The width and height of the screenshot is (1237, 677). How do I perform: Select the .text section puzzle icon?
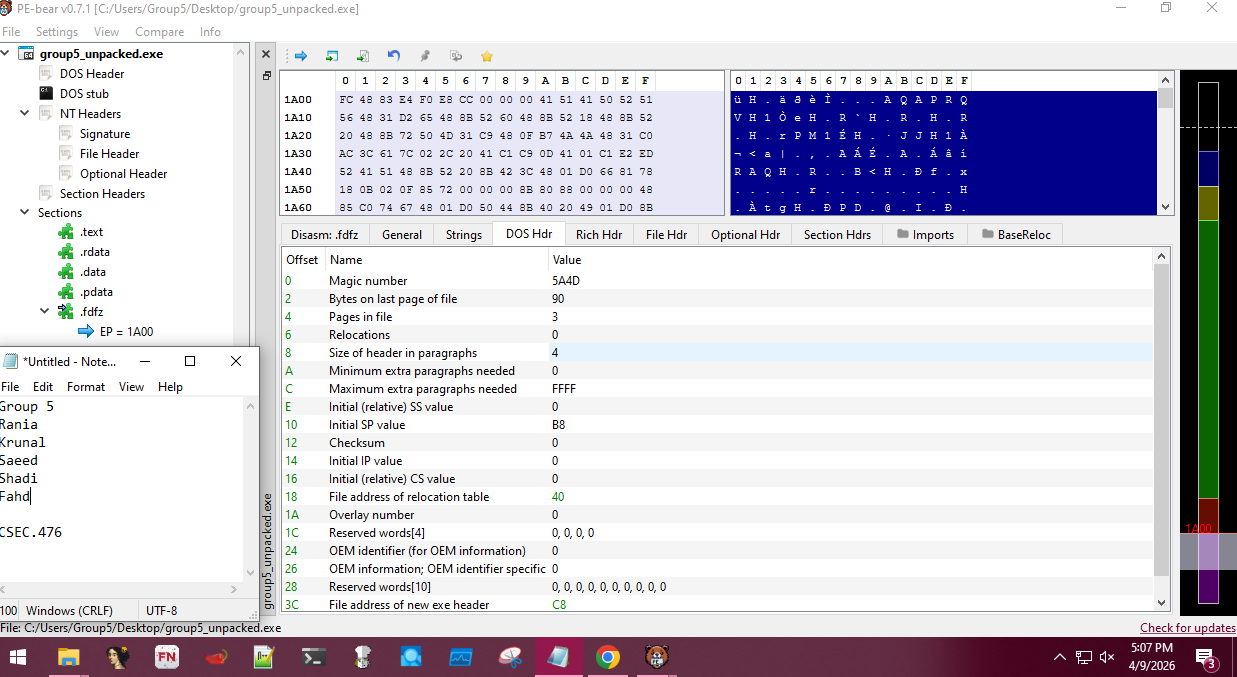click(x=66, y=232)
